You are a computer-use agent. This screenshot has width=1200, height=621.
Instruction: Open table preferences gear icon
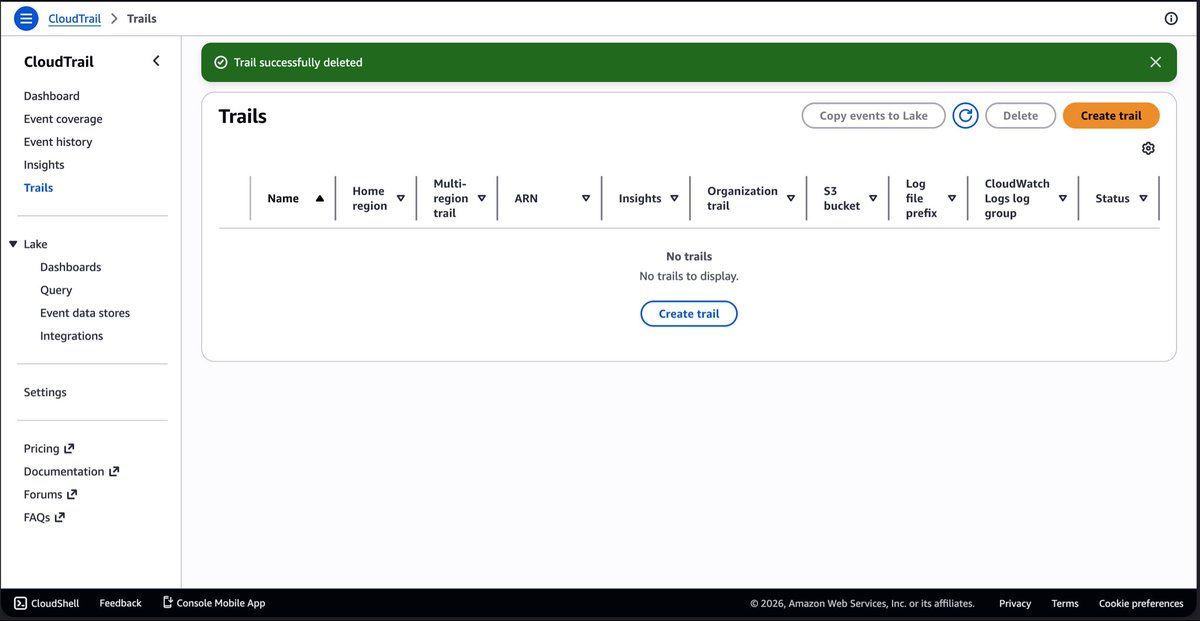click(1148, 148)
